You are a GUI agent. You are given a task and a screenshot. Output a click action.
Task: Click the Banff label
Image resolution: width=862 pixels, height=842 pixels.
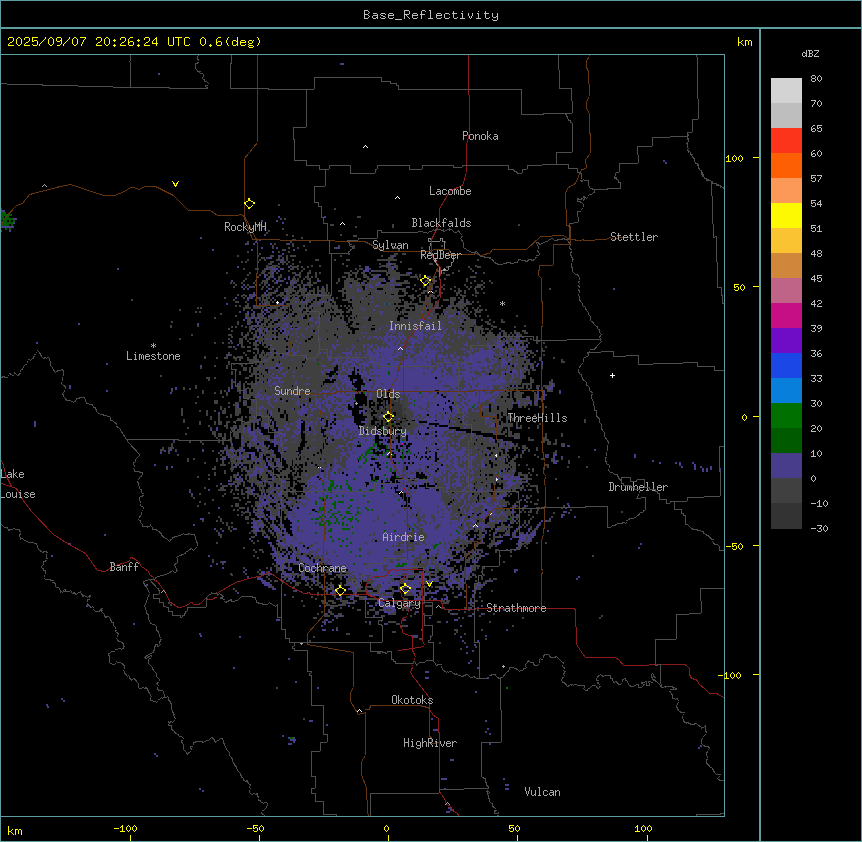[124, 567]
